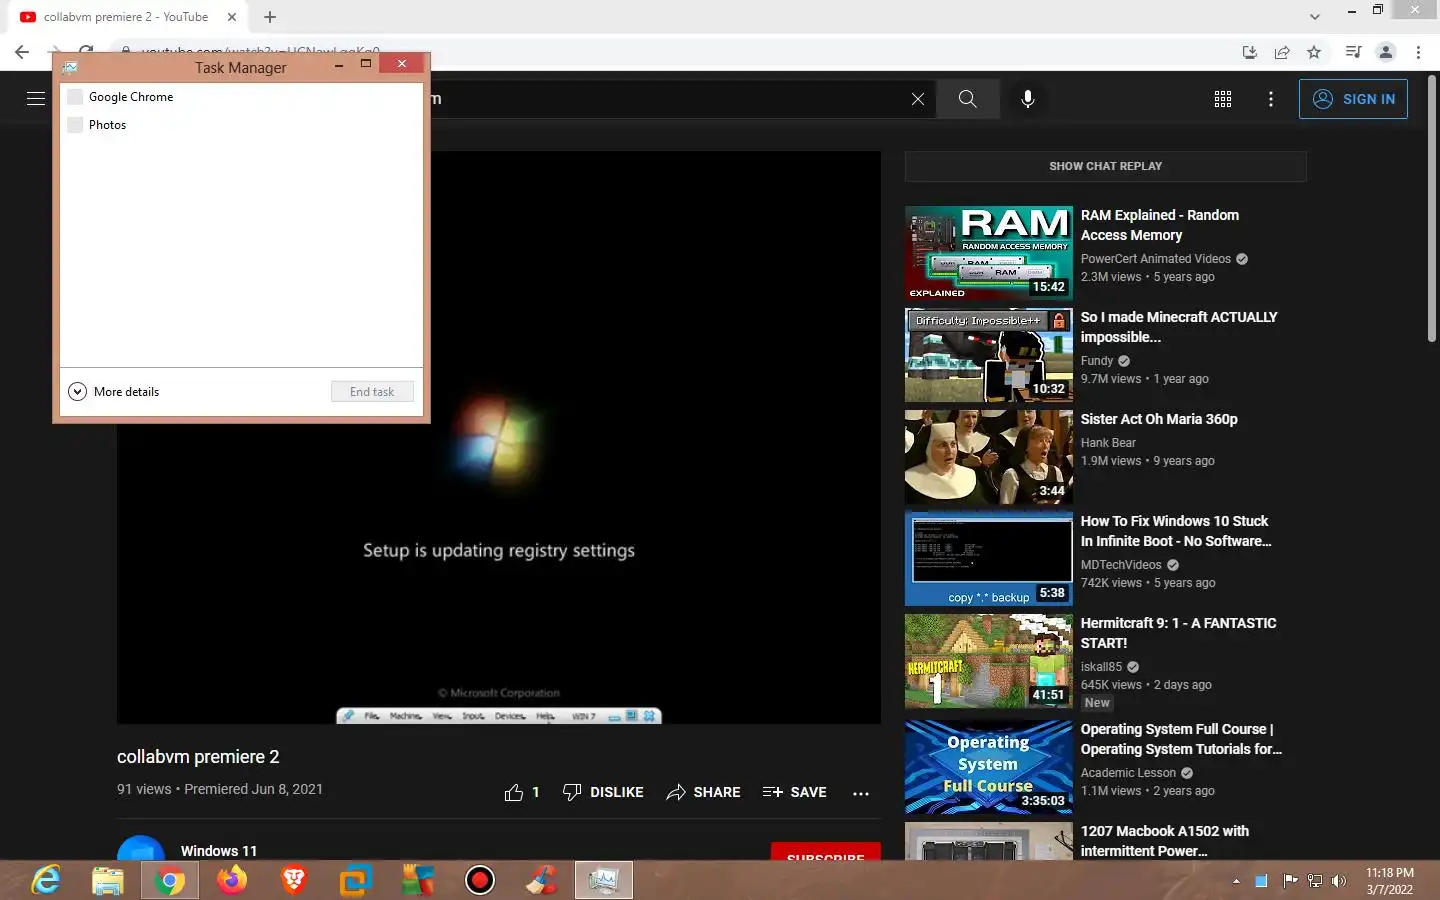Viewport: 1440px width, 900px height.
Task: Click the Task Manager taskbar button
Action: [x=604, y=880]
